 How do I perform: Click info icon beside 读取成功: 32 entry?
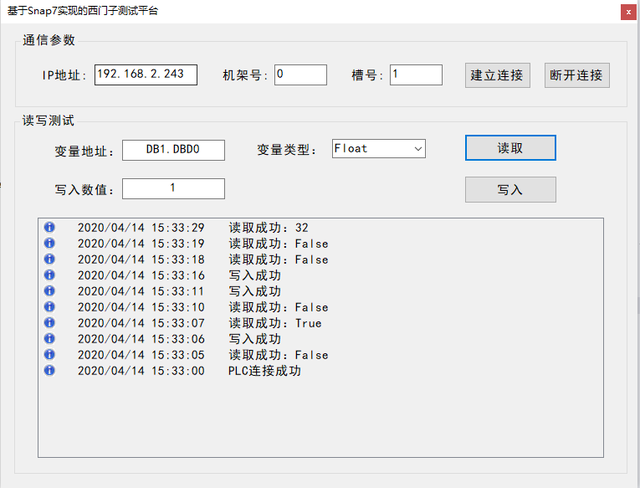coord(49,227)
